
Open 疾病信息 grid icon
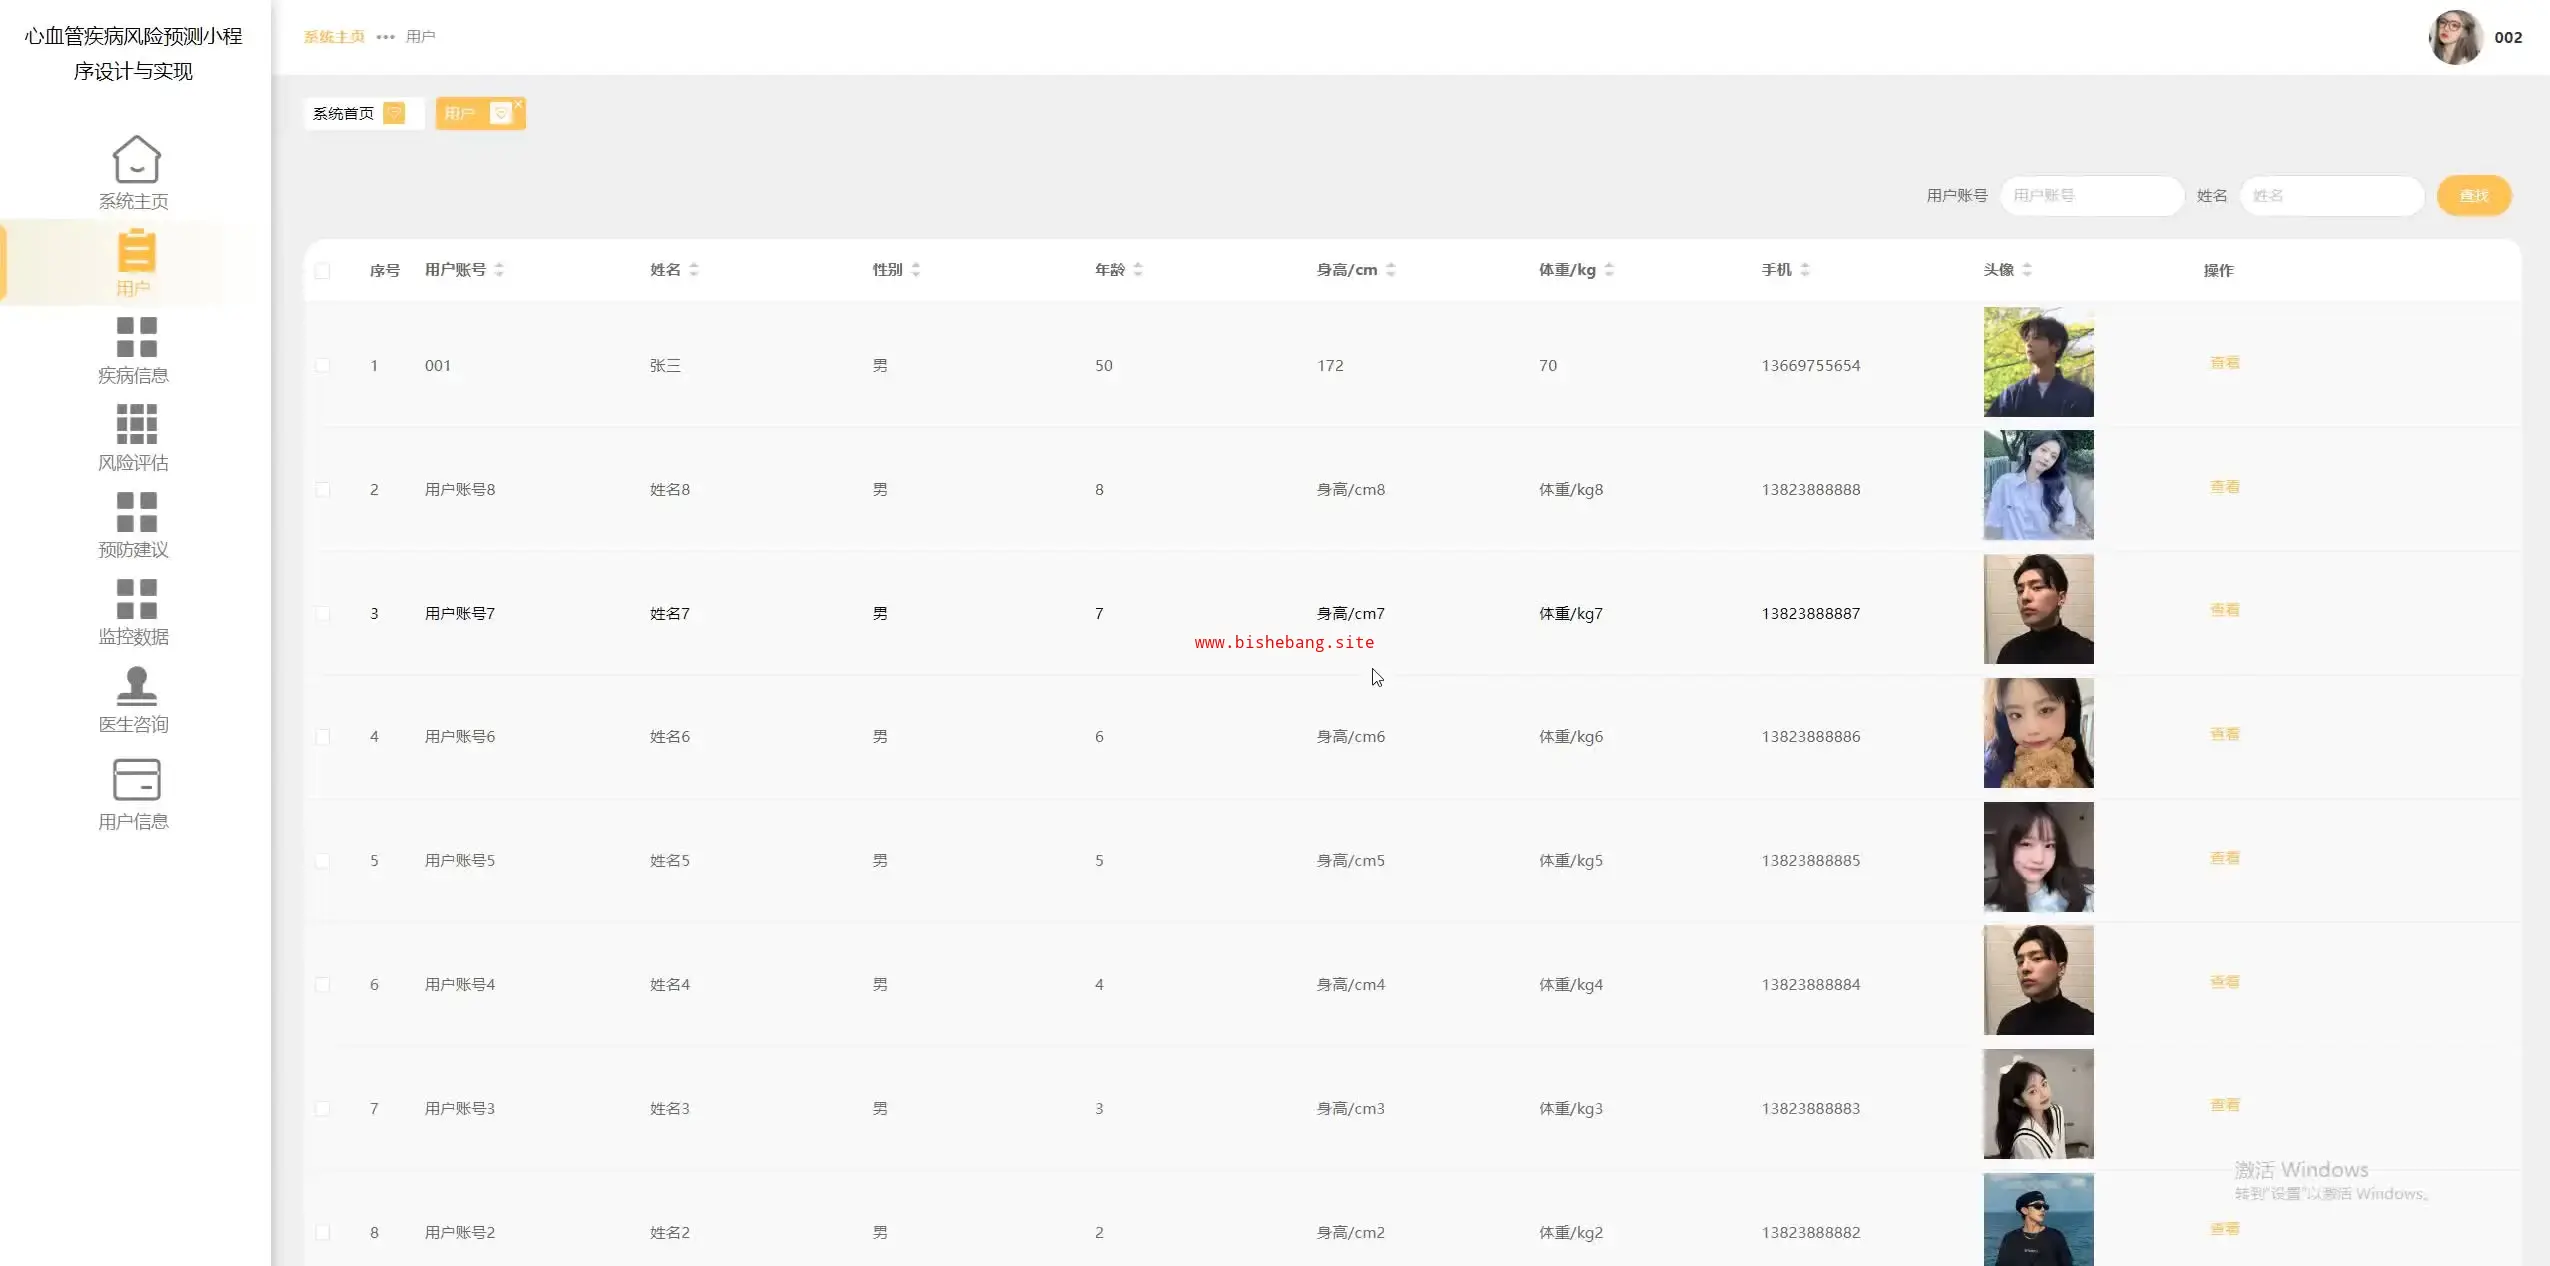click(x=136, y=338)
